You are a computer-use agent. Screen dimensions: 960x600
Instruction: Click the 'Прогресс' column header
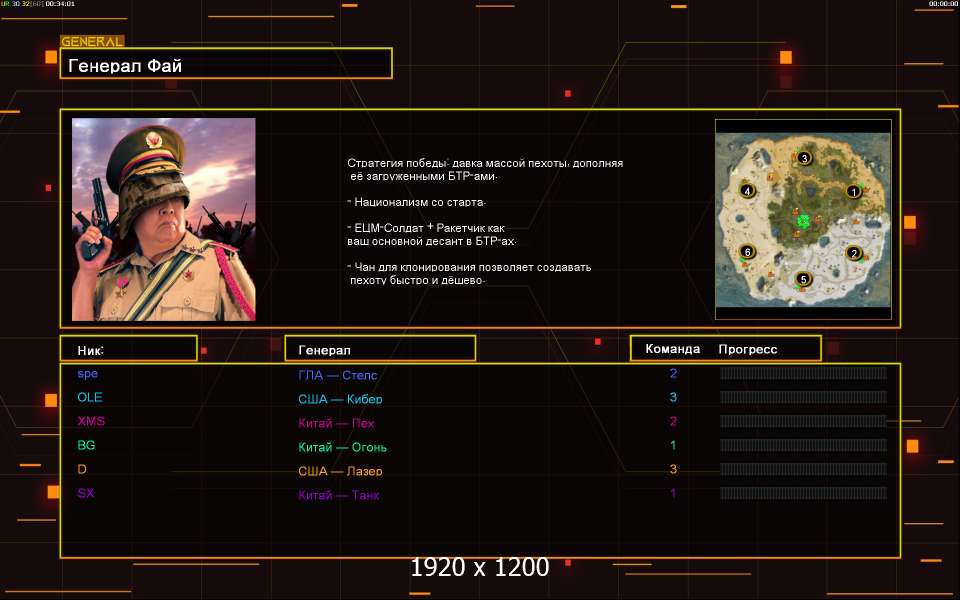click(x=748, y=349)
